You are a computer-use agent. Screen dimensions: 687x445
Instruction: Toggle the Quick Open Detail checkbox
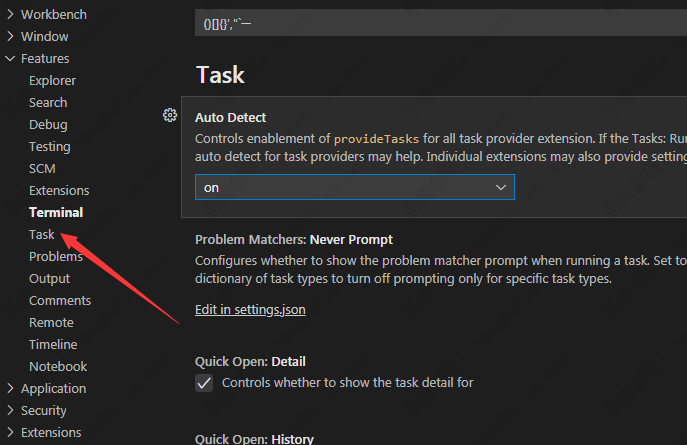pyautogui.click(x=204, y=383)
